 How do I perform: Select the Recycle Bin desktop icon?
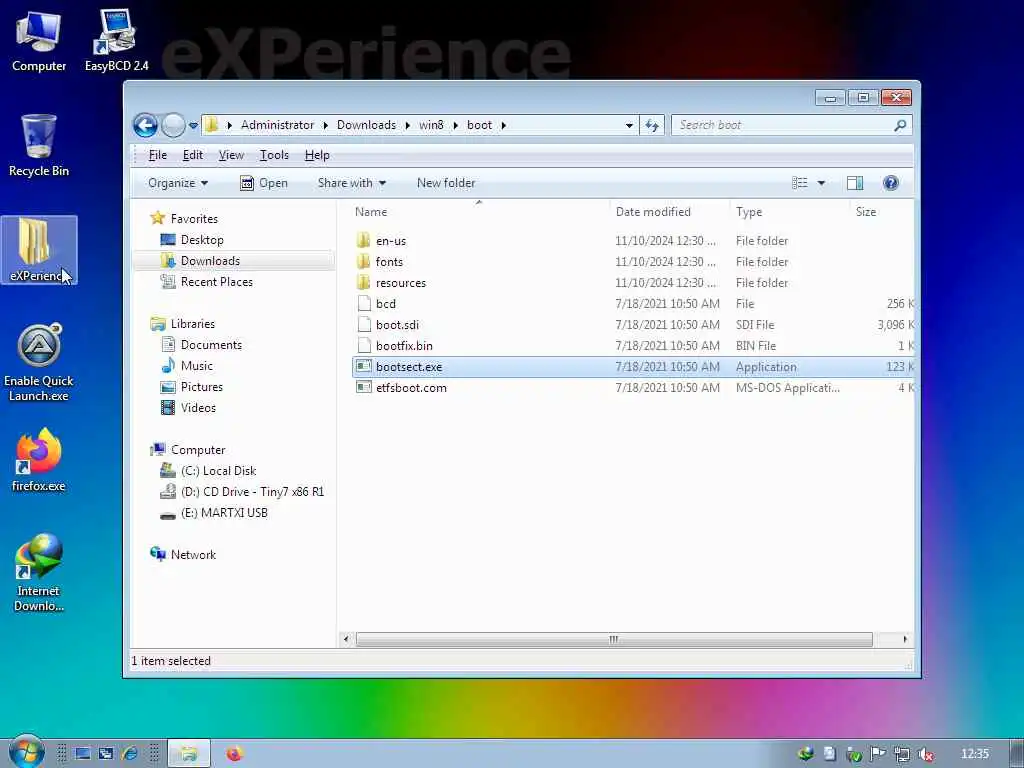[x=39, y=146]
